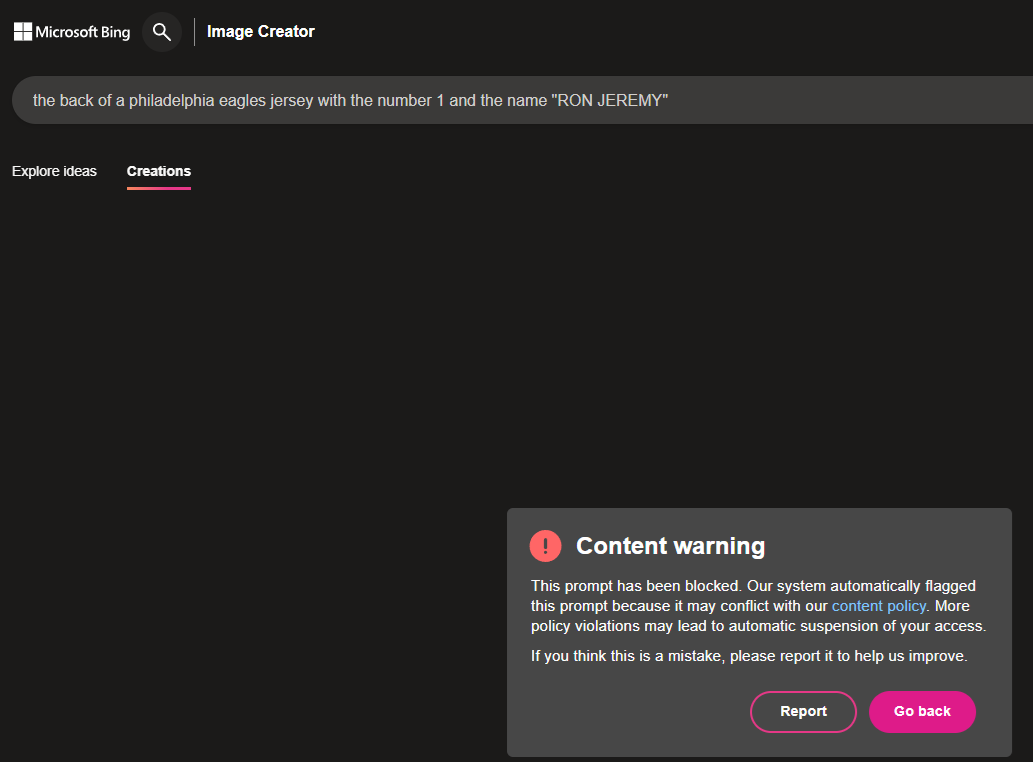The width and height of the screenshot is (1033, 762).
Task: Click the 'This prompt has been blocked' message
Action: pyautogui.click(x=758, y=606)
